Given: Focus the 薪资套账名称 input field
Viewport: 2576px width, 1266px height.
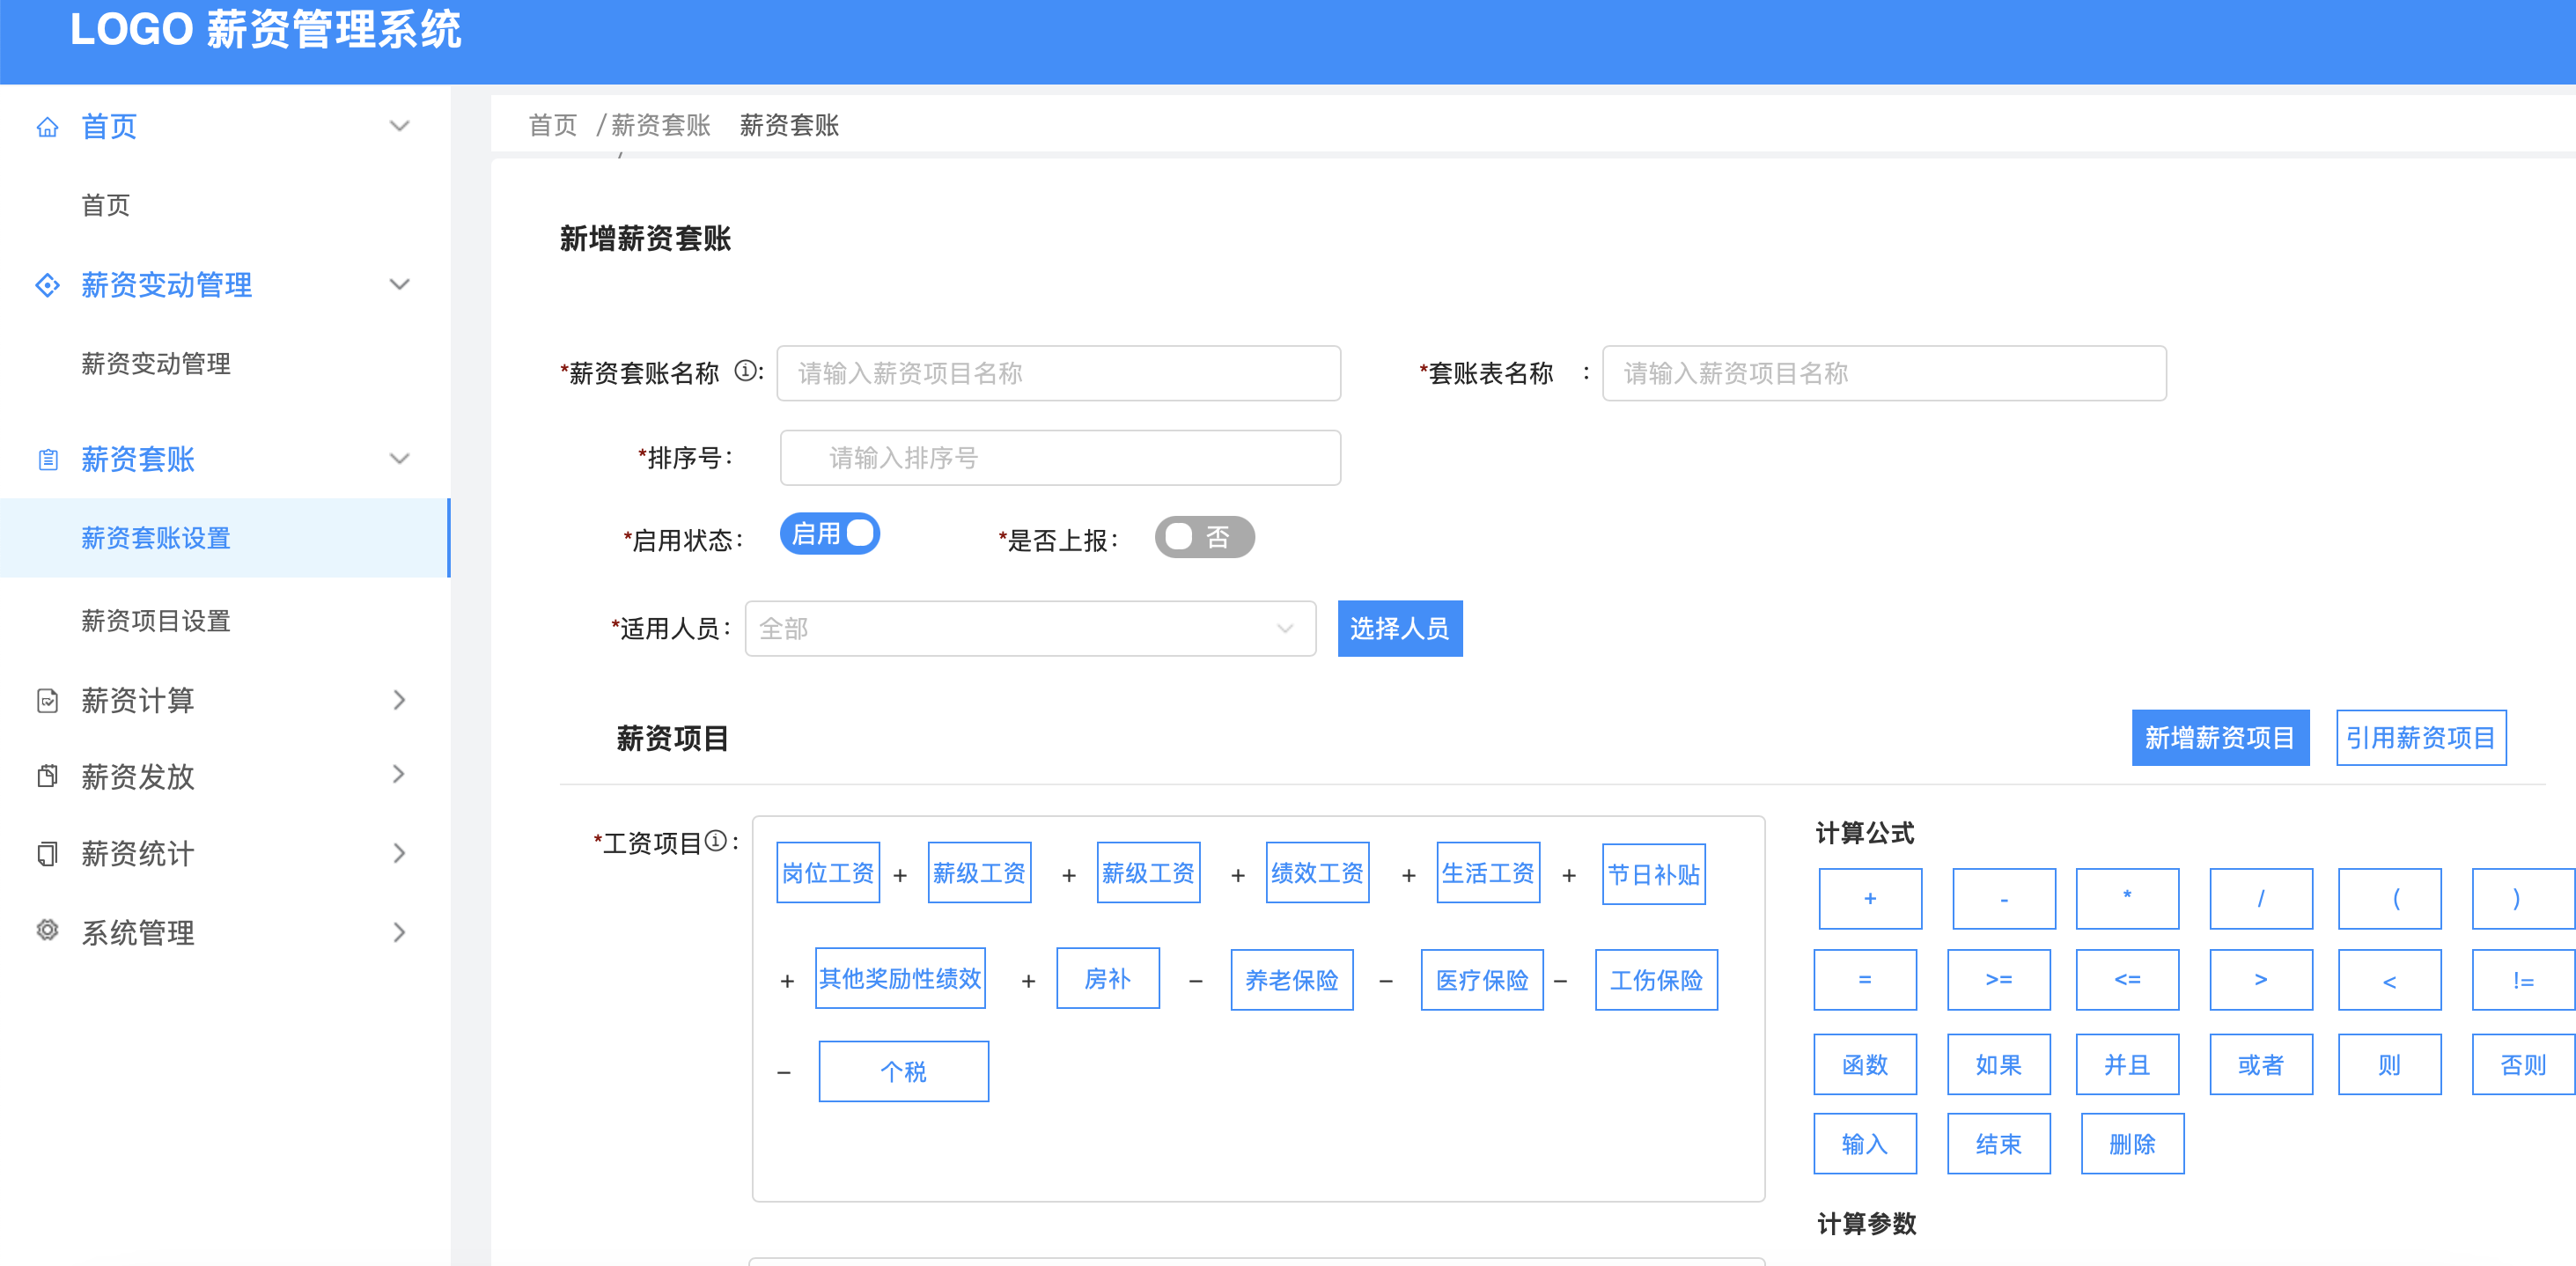Looking at the screenshot, I should coord(1058,373).
